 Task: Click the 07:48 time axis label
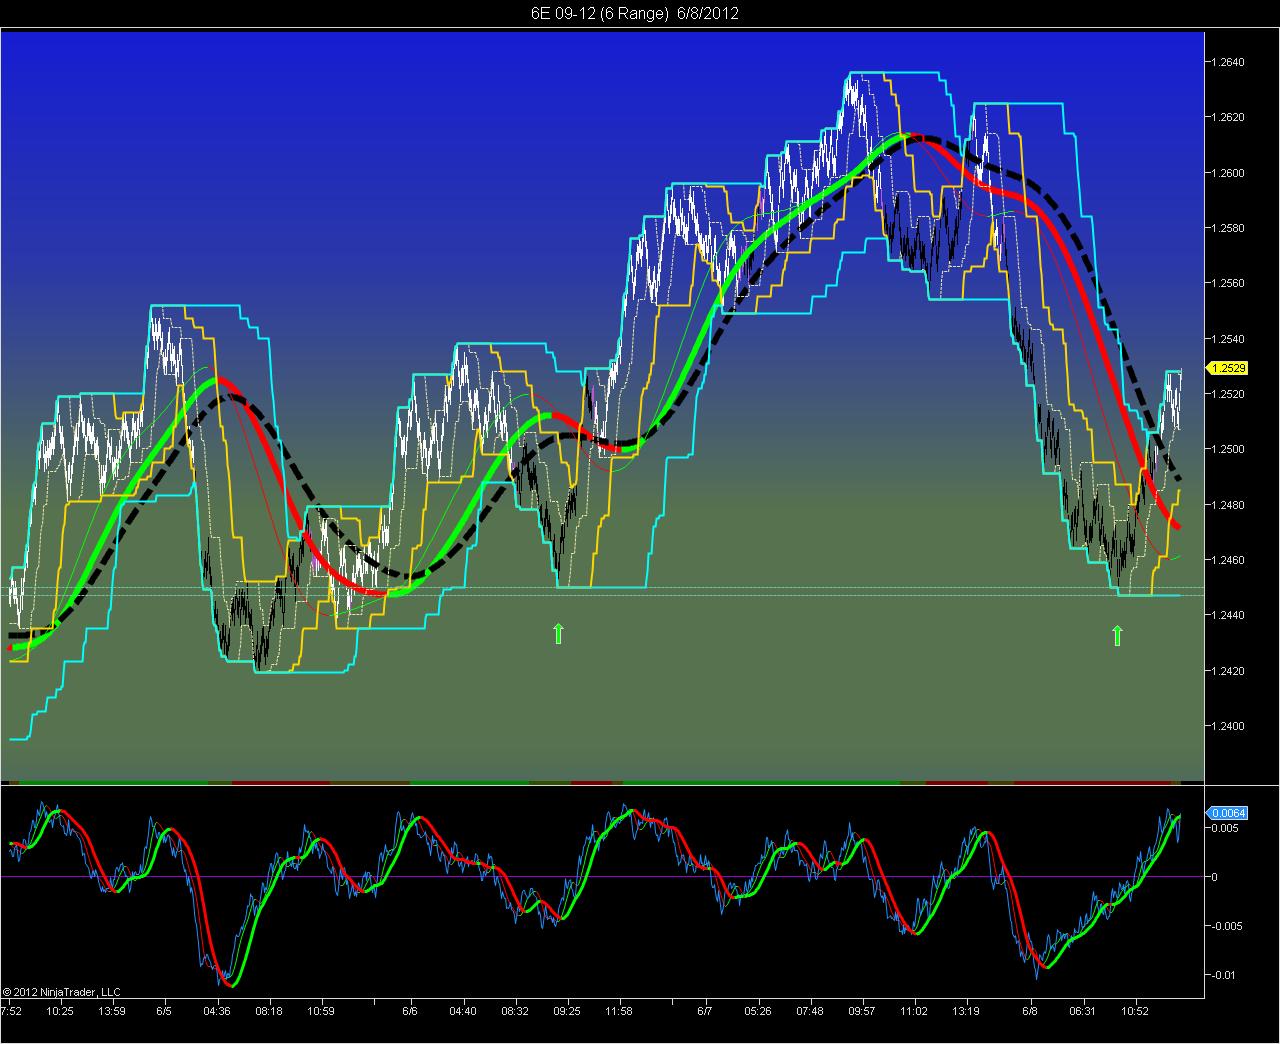click(x=810, y=1011)
